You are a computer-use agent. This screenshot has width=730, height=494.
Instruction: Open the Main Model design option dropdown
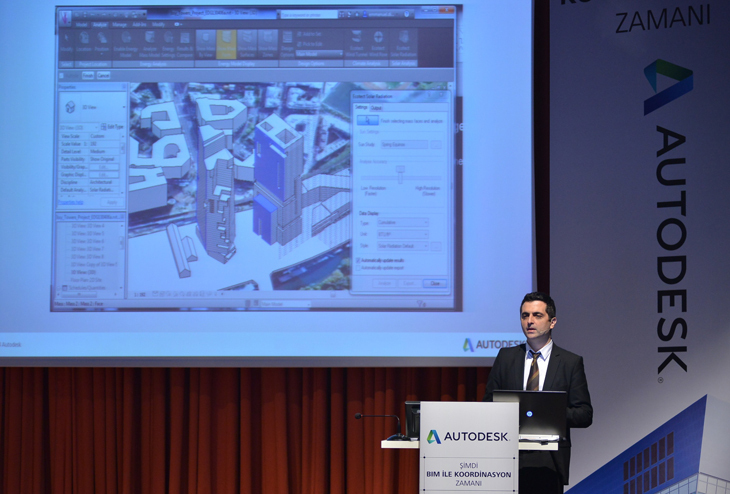(319, 54)
